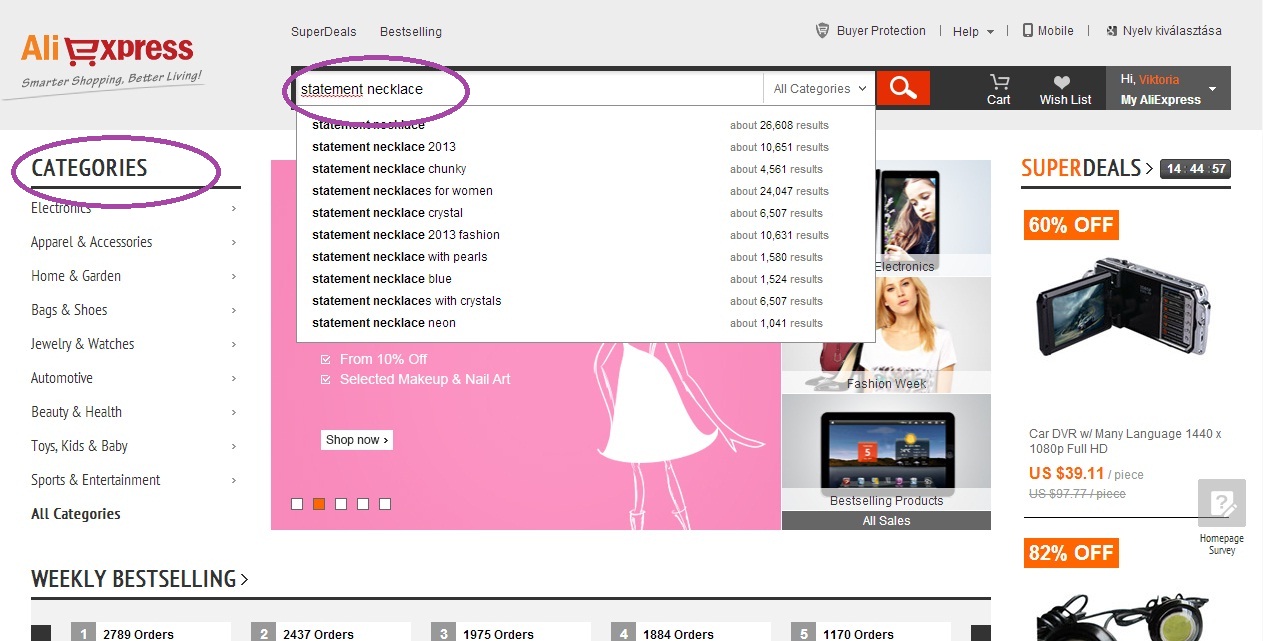Select the orange second carousel dot
Viewport: 1263px width, 641px height.
(x=319, y=504)
